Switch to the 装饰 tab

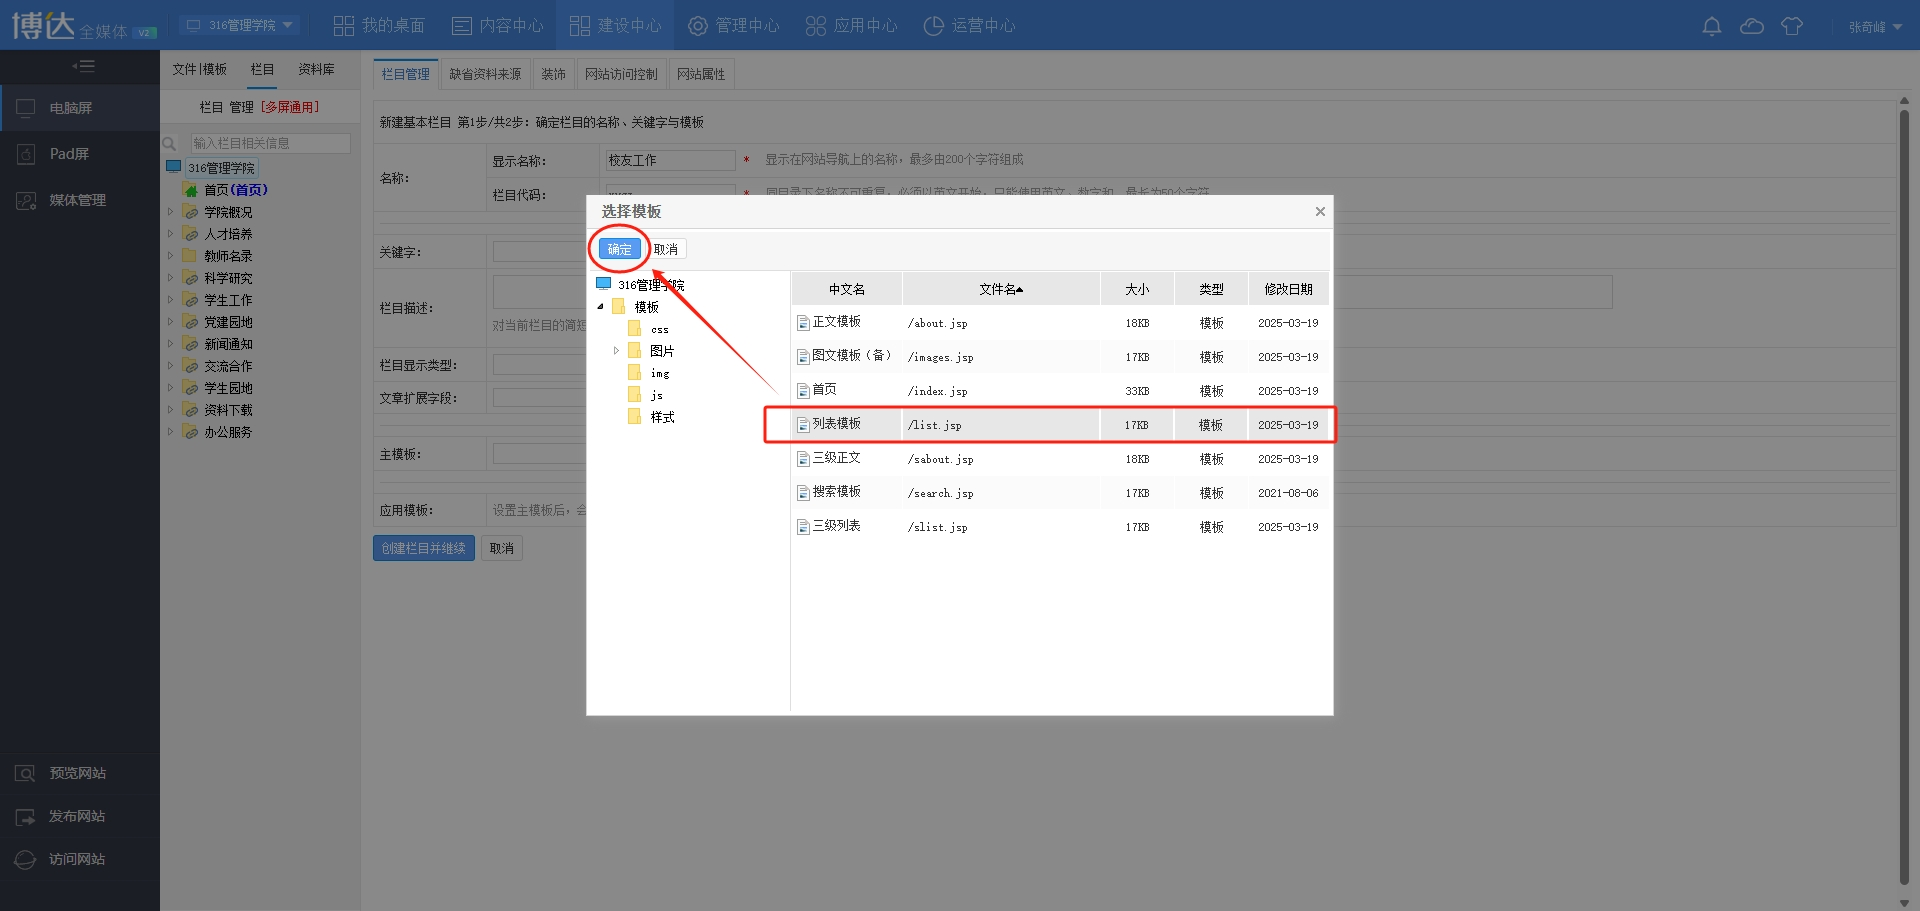553,74
